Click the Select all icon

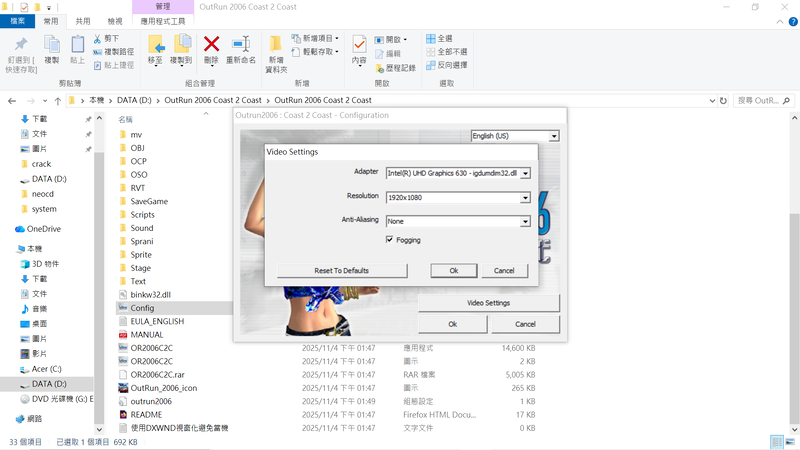click(431, 39)
